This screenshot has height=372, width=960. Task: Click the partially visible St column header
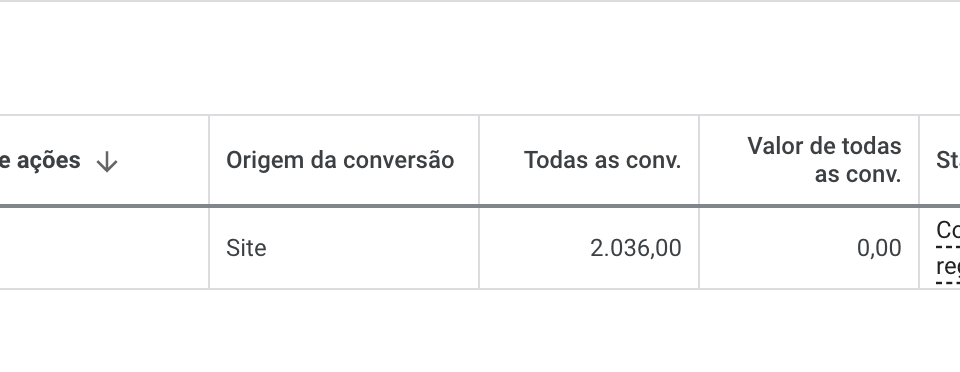[x=948, y=160]
